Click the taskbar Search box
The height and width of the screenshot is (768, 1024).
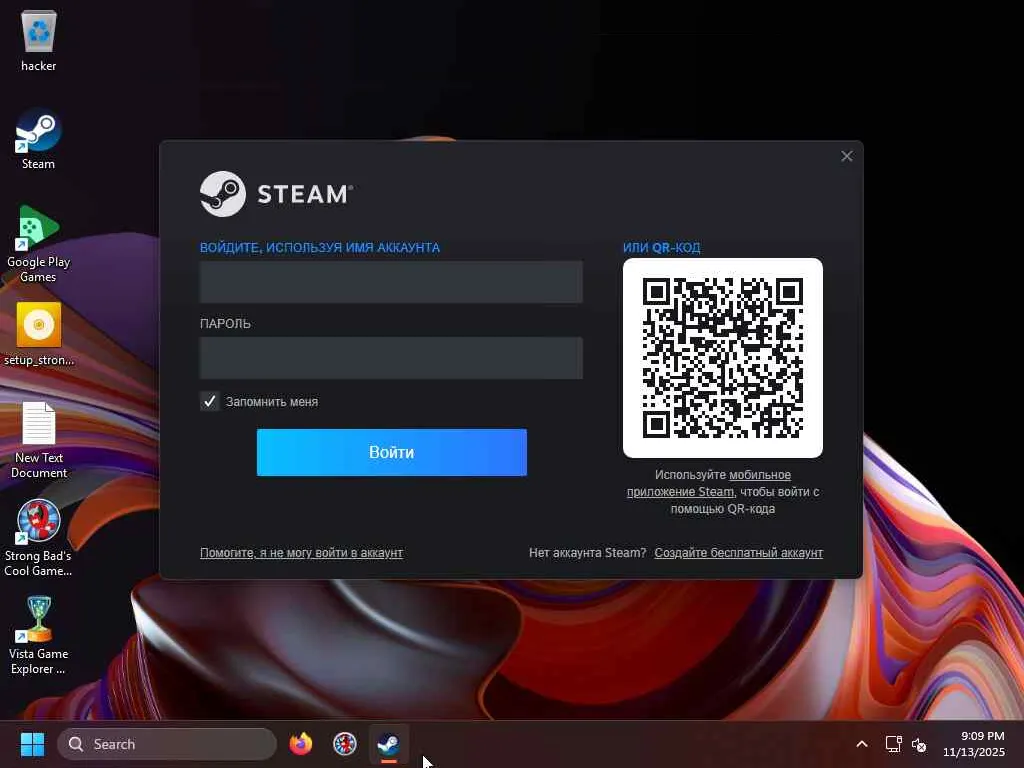pyautogui.click(x=167, y=744)
